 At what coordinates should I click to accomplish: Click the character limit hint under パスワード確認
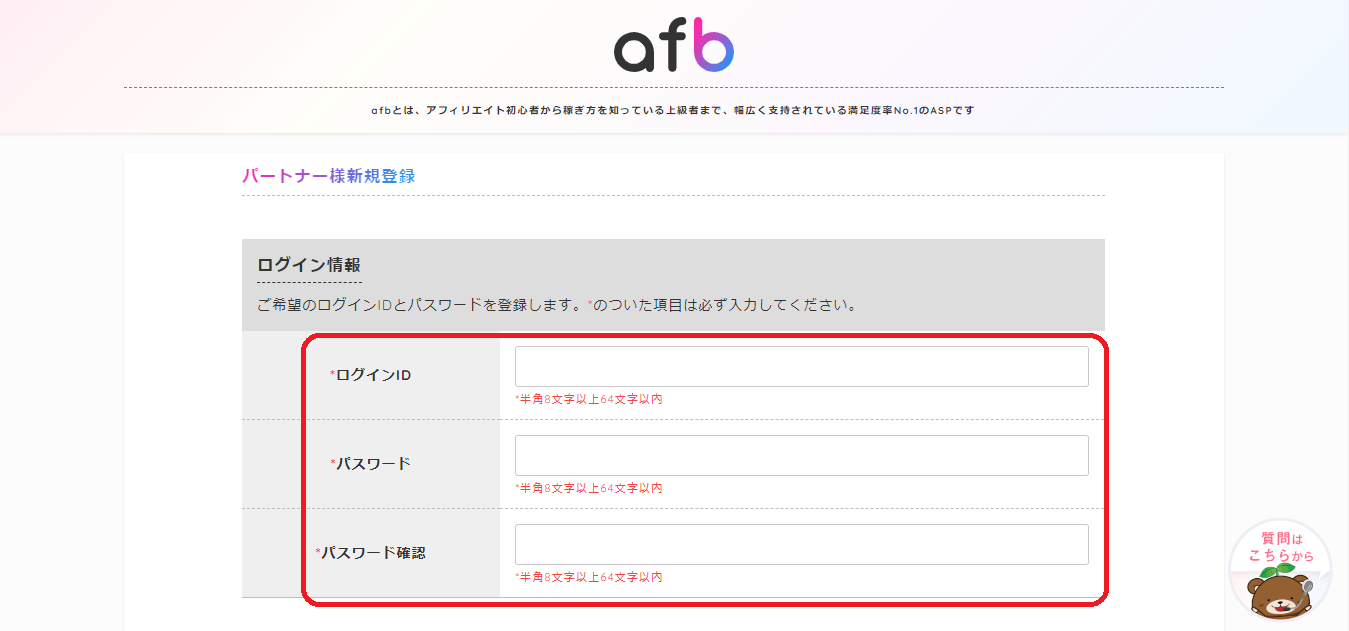589,577
